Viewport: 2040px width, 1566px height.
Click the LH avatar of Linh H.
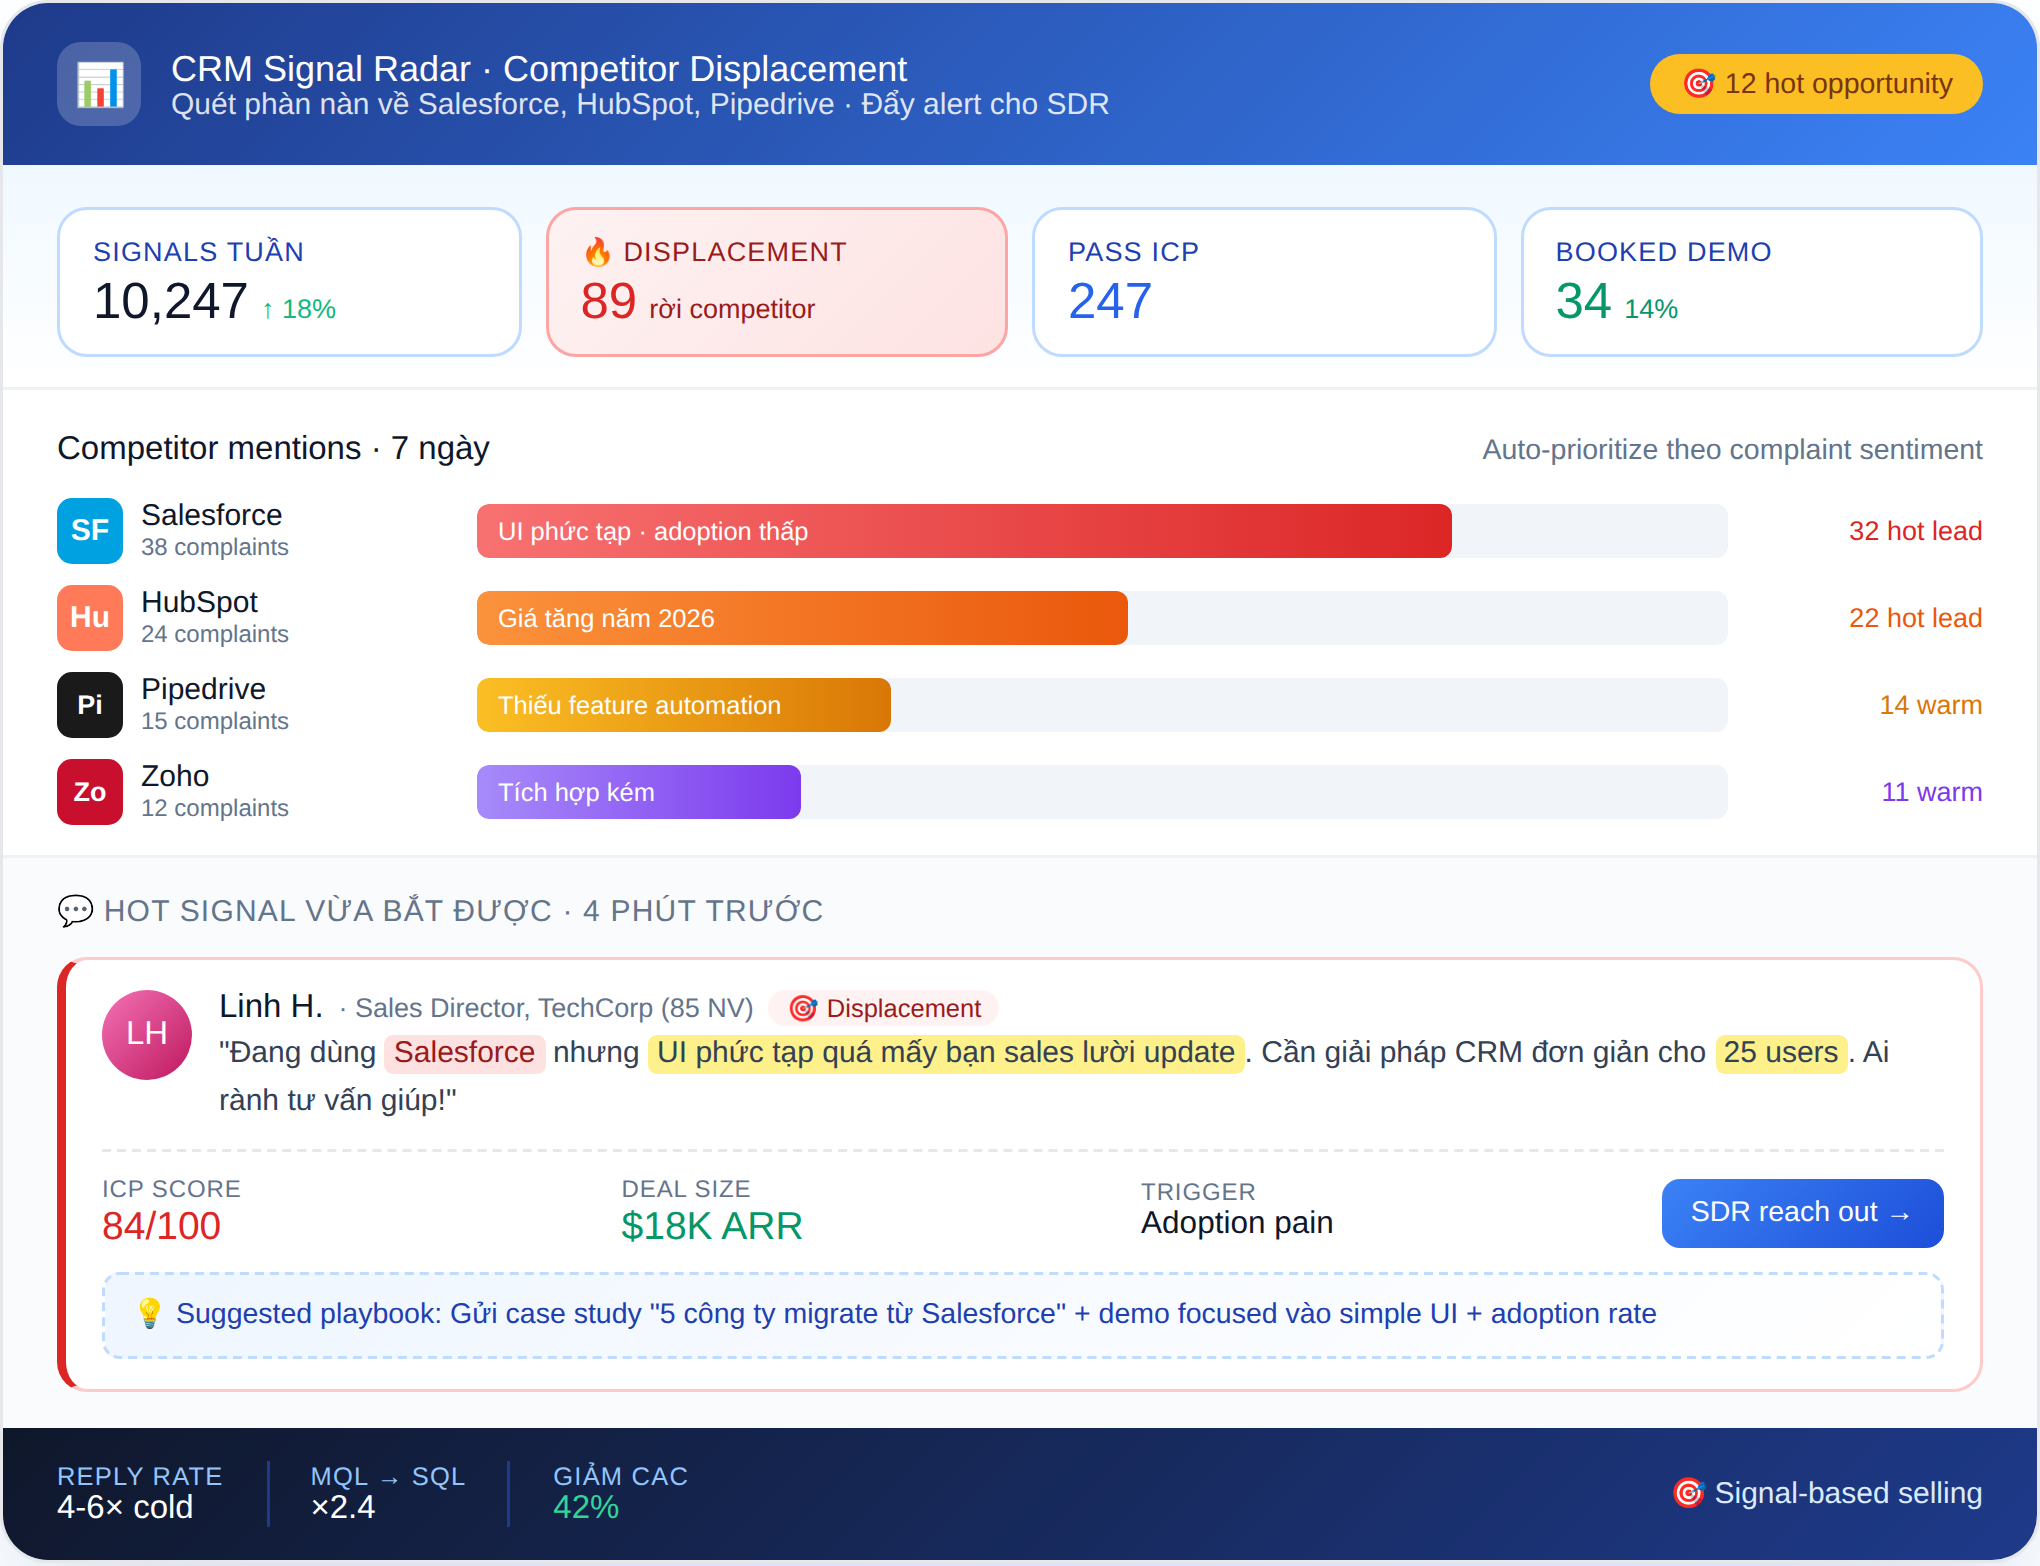[x=147, y=1035]
